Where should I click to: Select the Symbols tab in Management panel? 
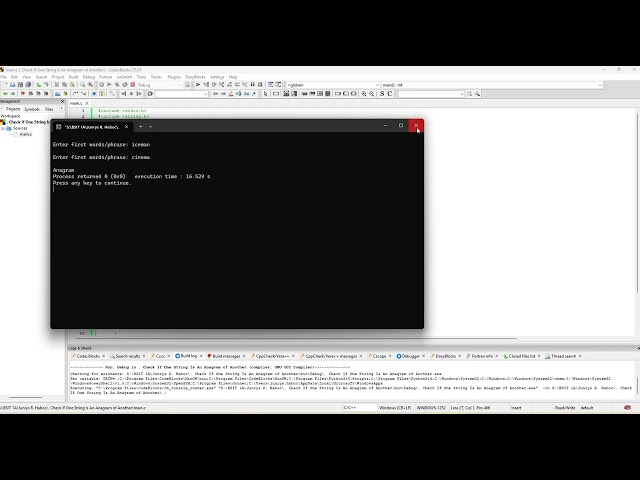32,109
